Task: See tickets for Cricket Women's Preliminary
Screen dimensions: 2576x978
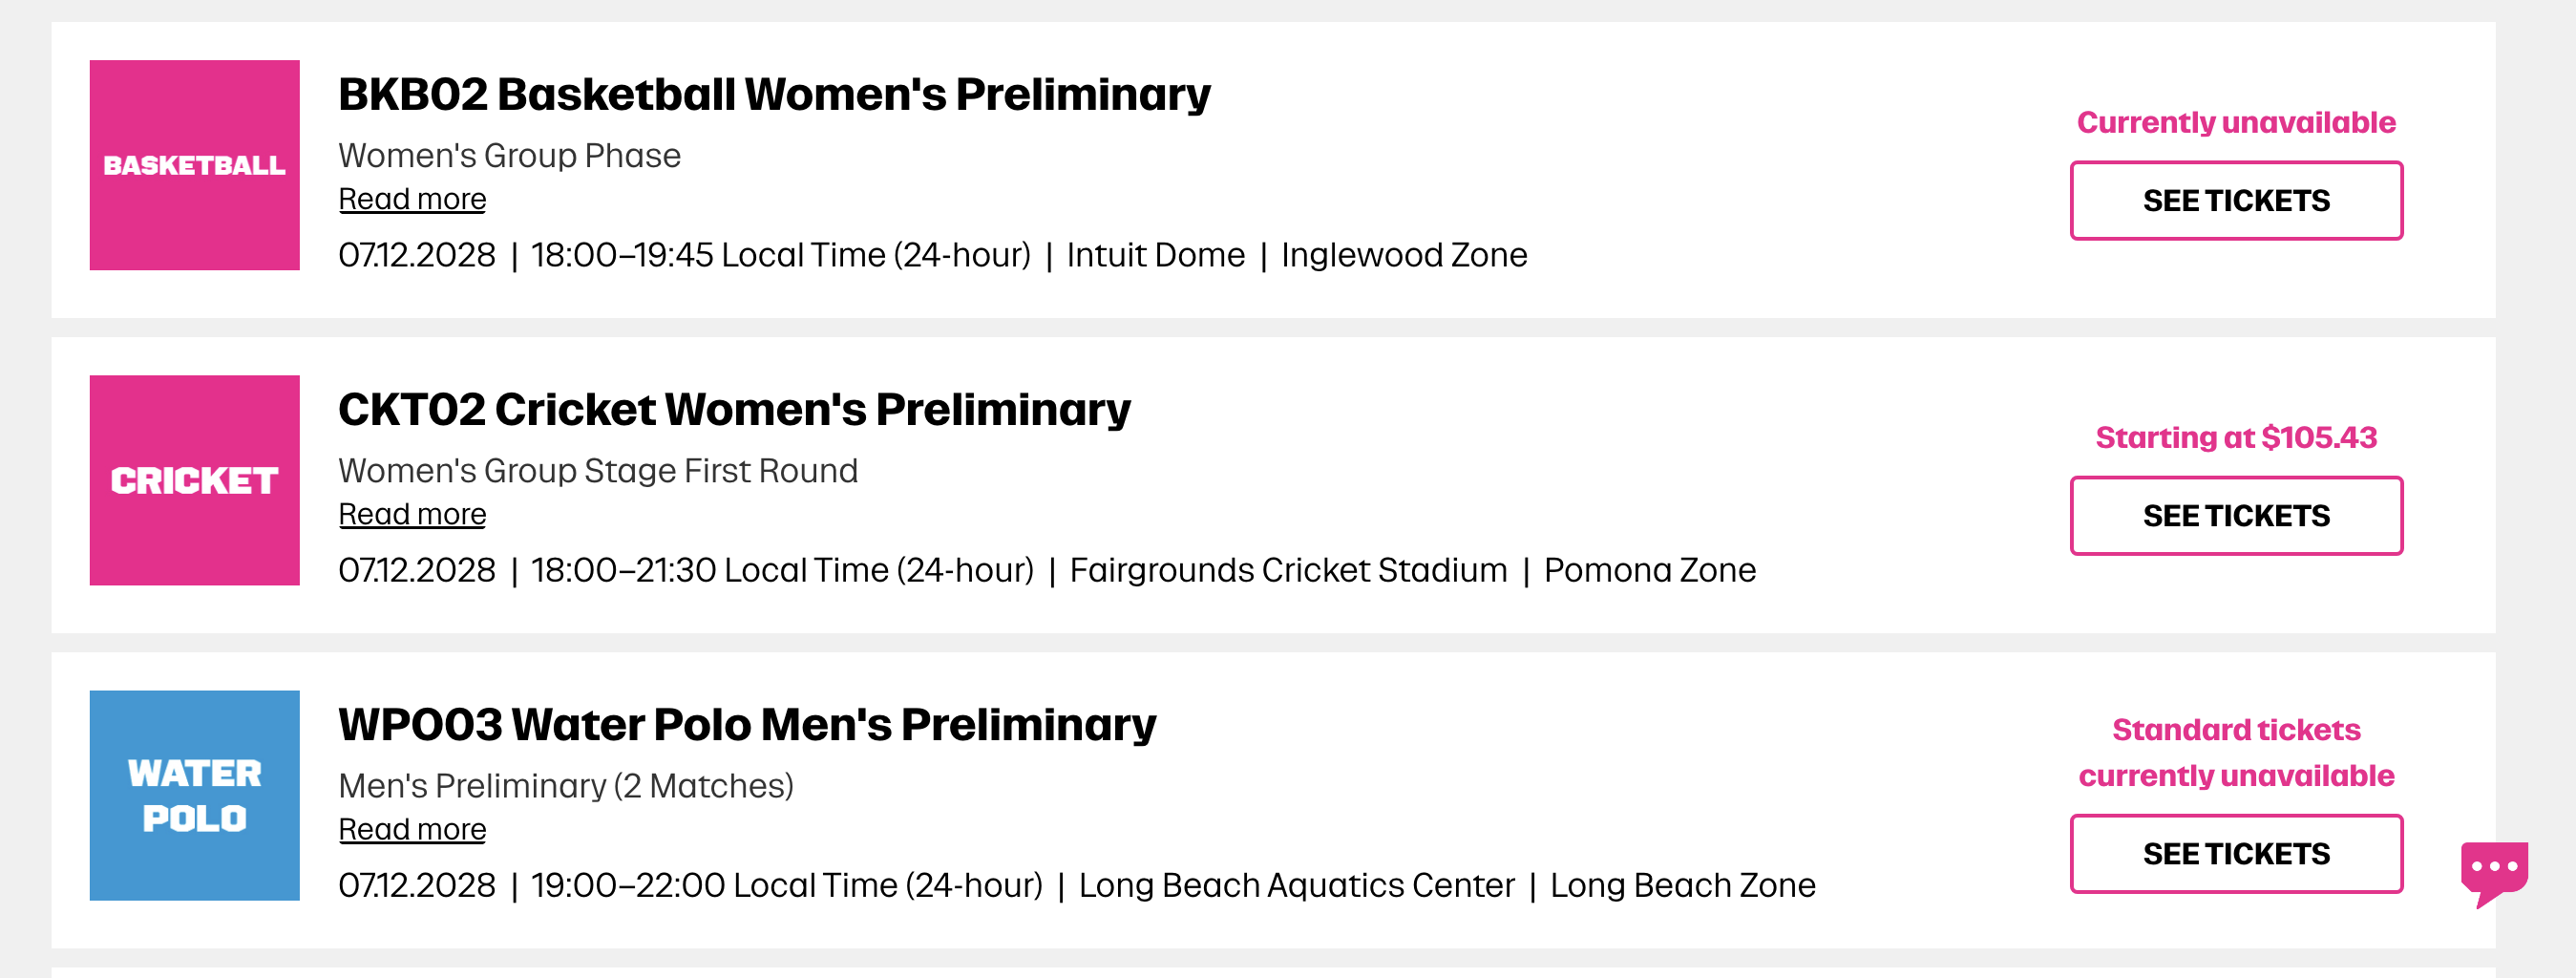Action: click(2235, 516)
